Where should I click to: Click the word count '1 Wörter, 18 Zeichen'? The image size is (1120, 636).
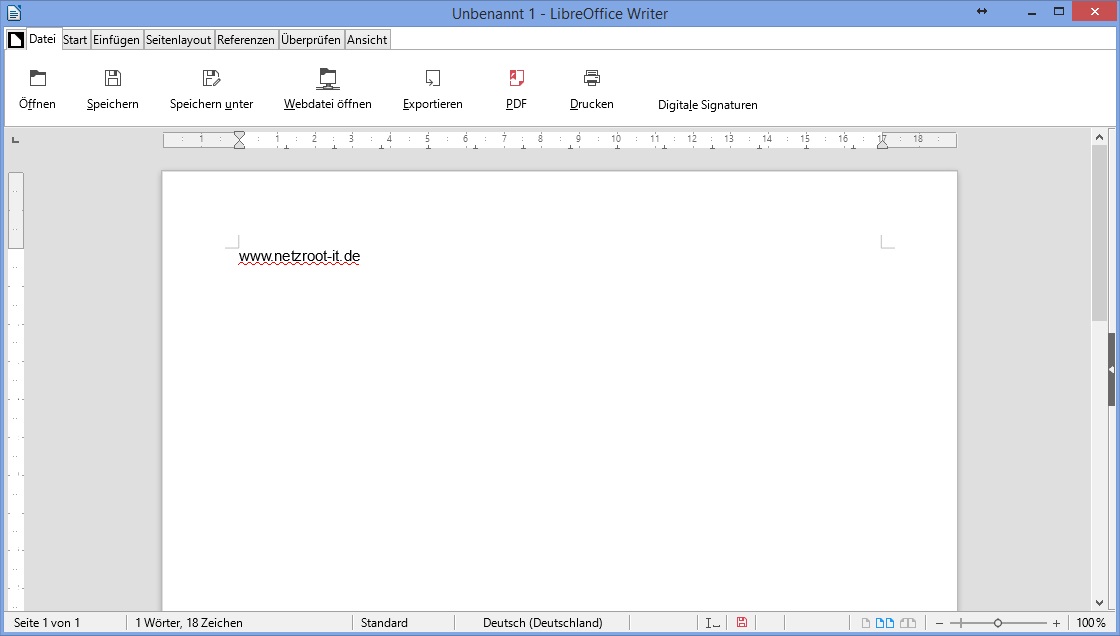(x=189, y=623)
